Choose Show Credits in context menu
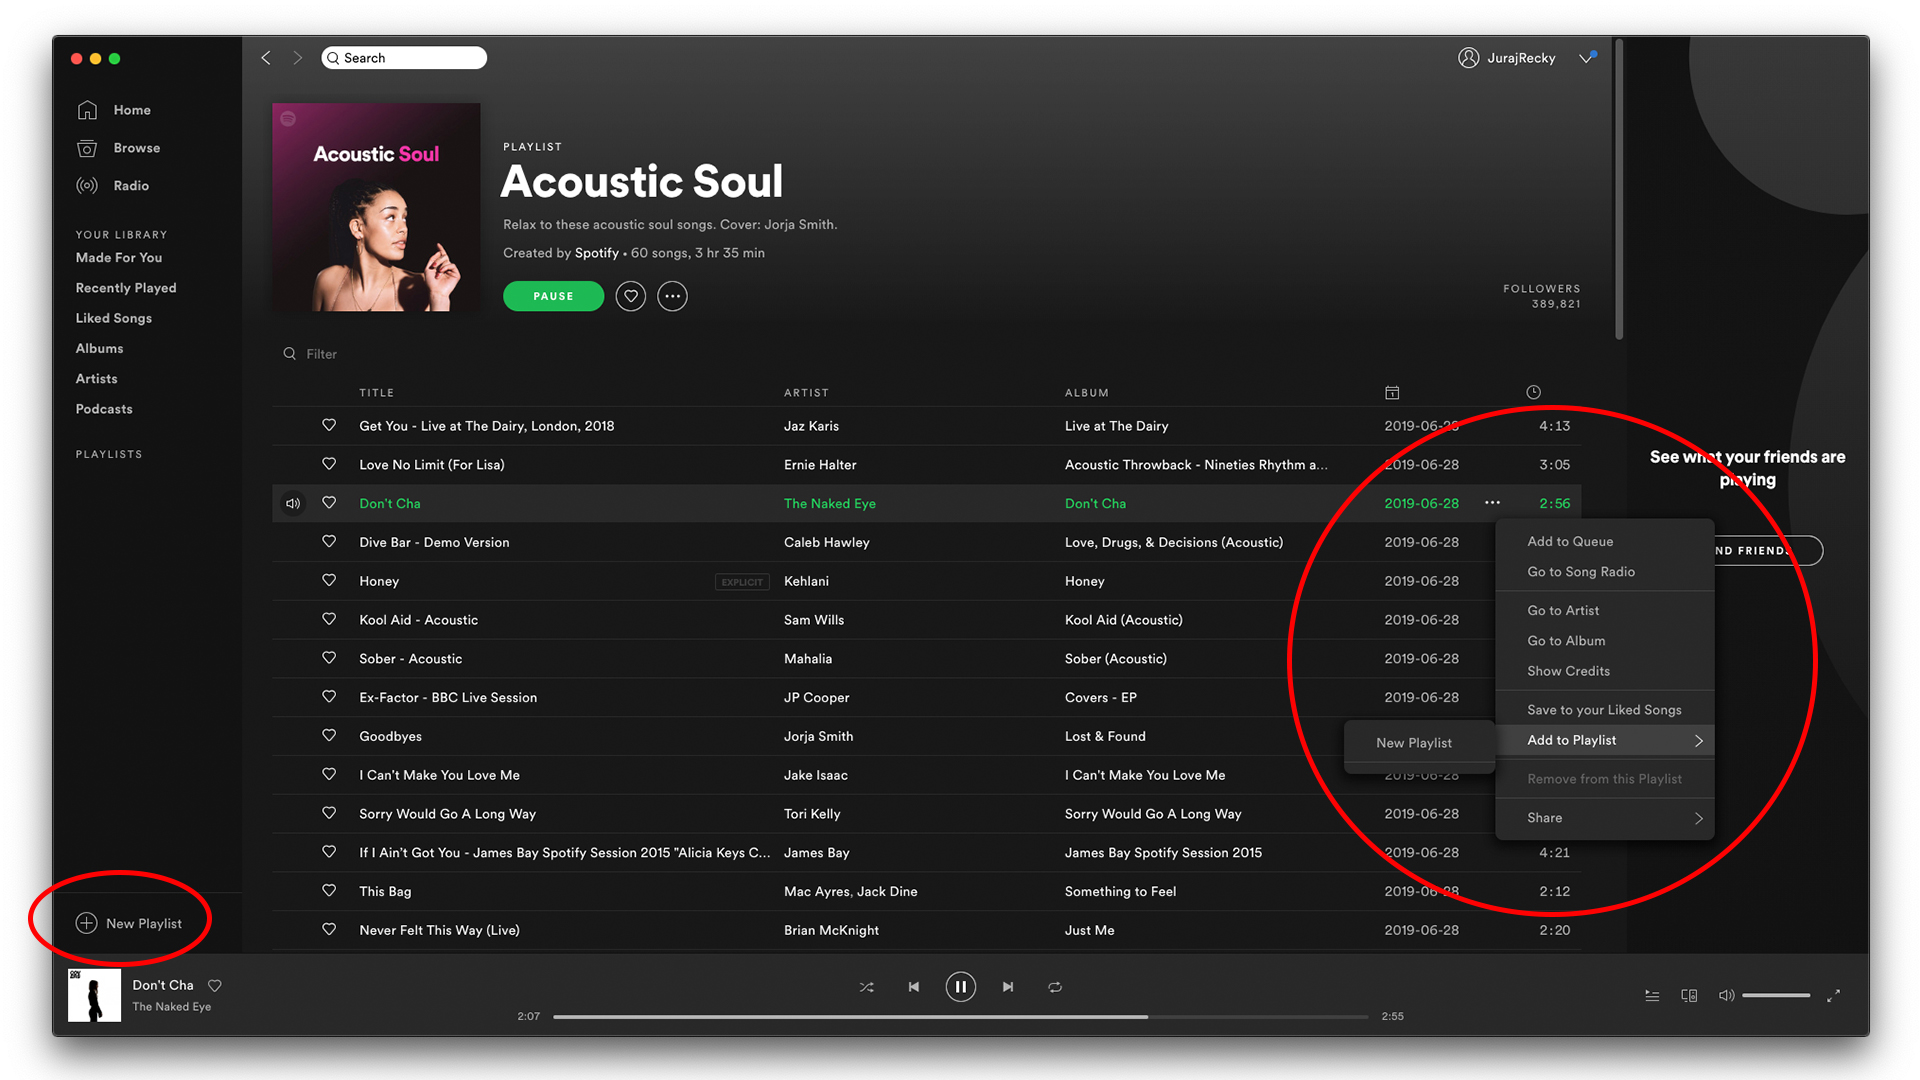Screen dimensions: 1920x1080 (x=1605, y=671)
